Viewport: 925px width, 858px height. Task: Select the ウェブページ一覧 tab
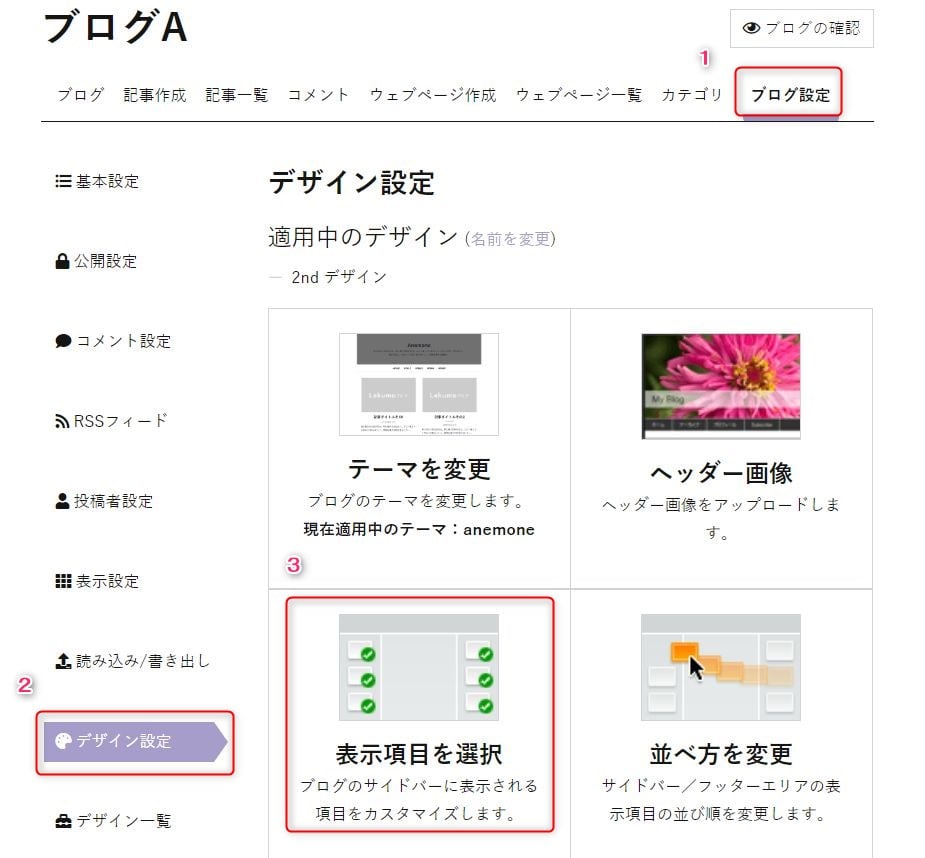(579, 94)
